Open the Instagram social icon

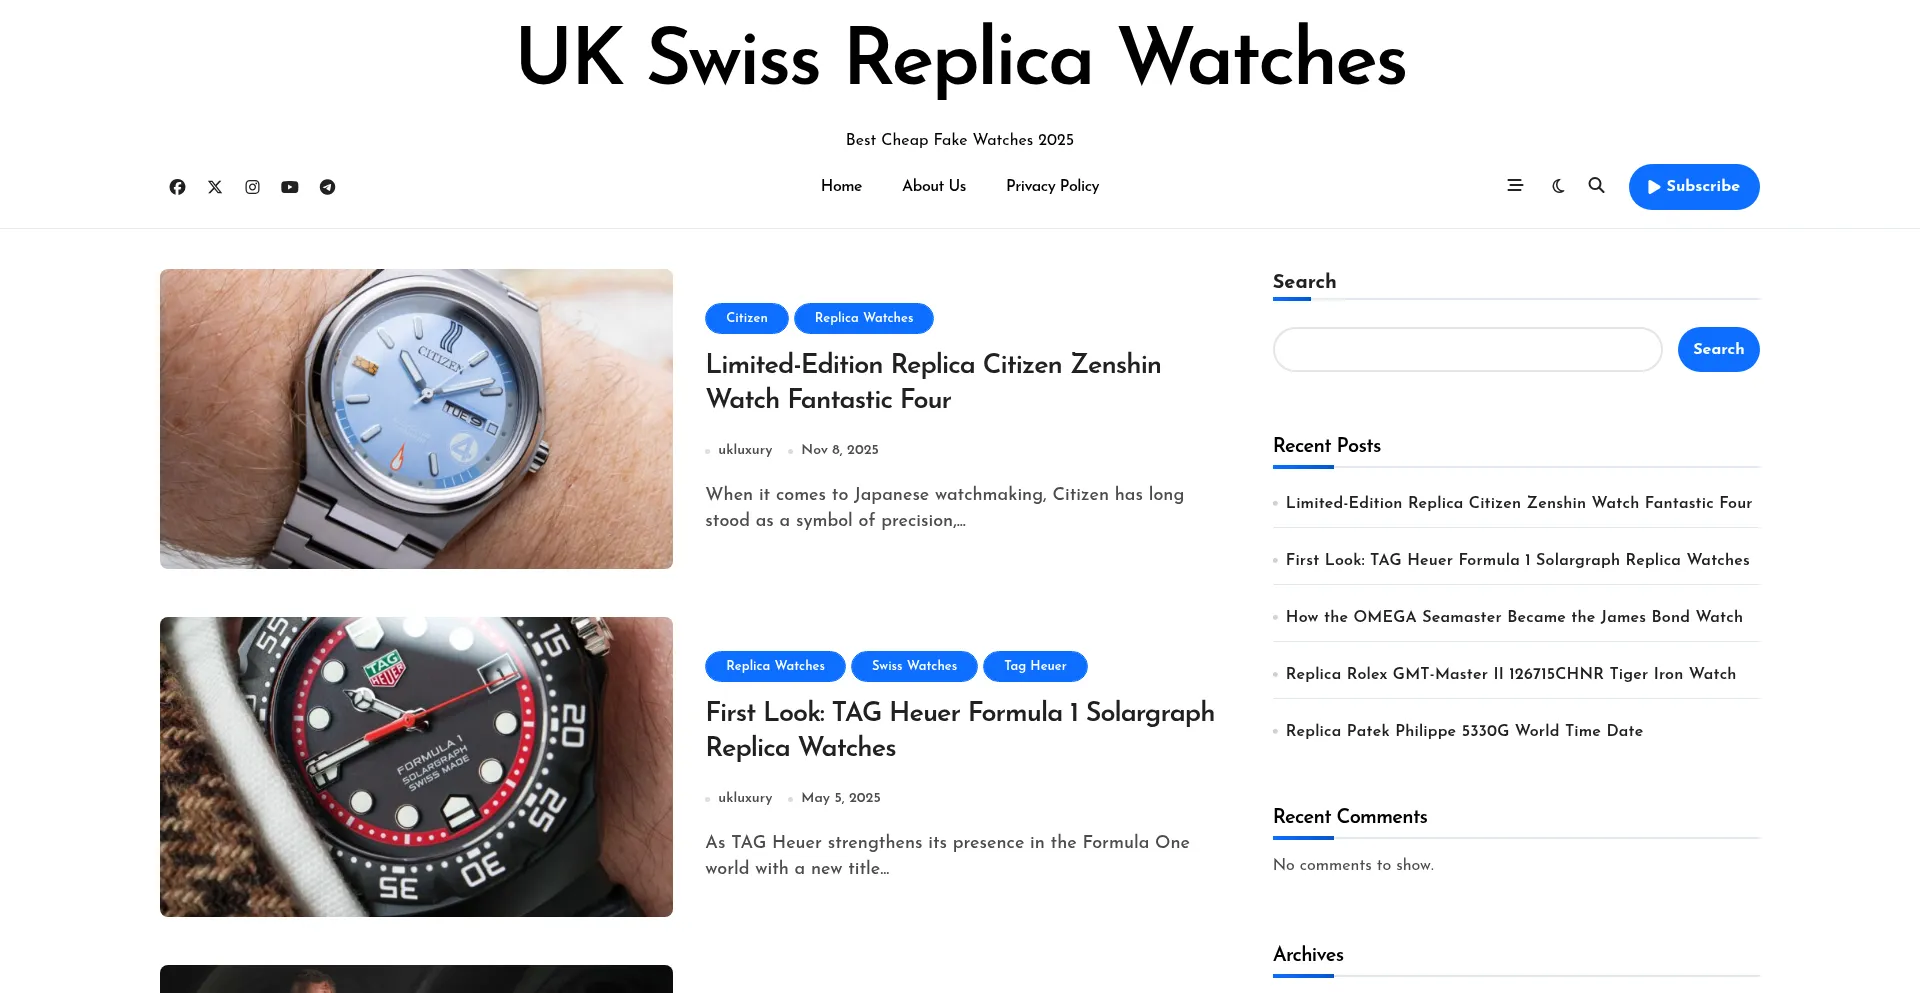252,187
